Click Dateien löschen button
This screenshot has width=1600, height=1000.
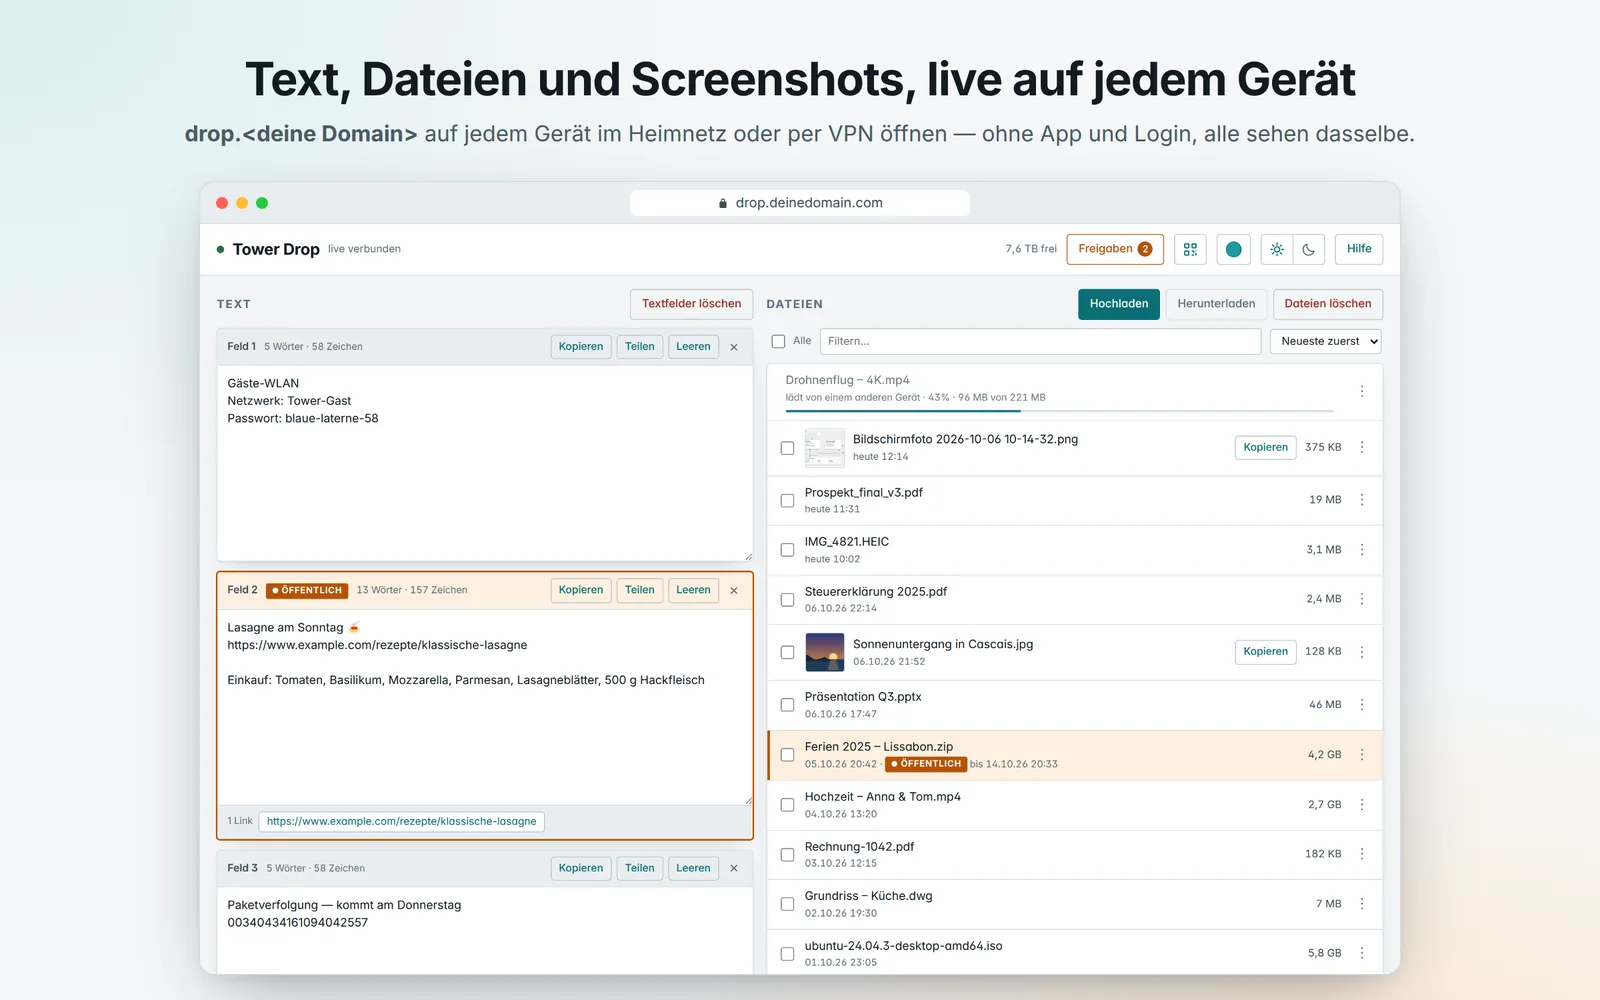click(x=1328, y=304)
